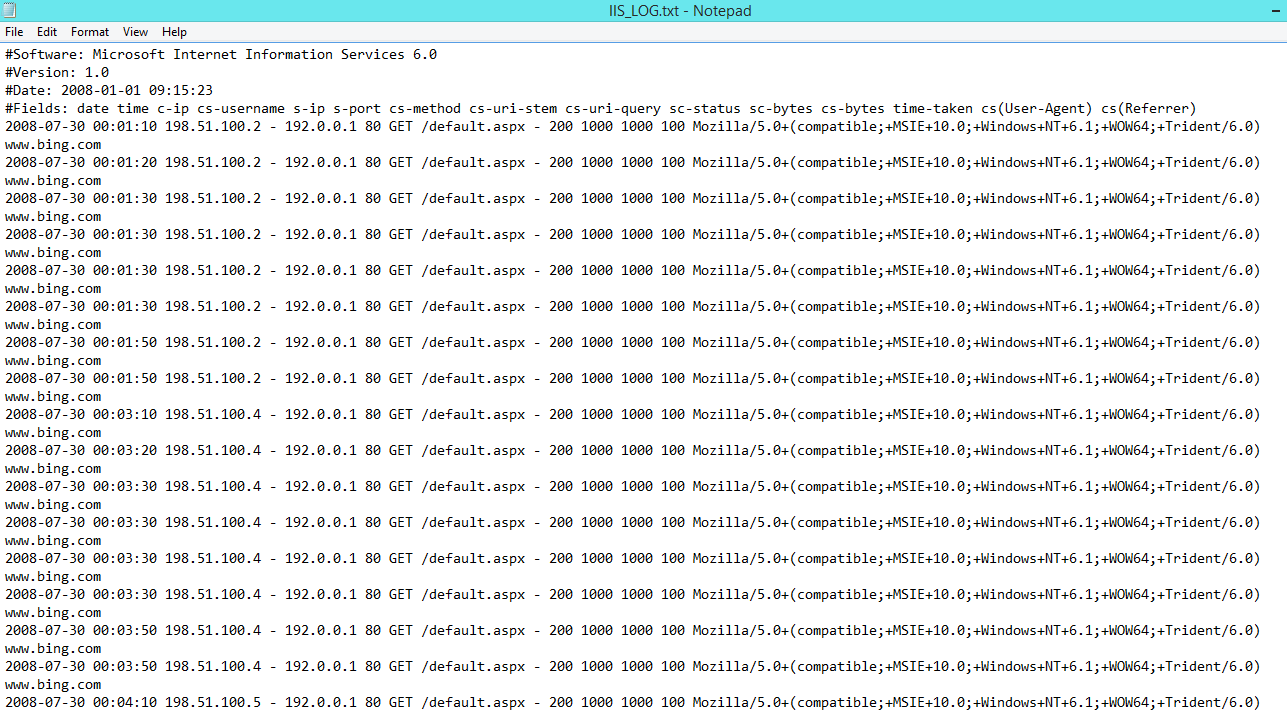Image resolution: width=1287 pixels, height=717 pixels.
Task: Click 'cs(Referrer)' in the Fields line
Action: 1149,109
